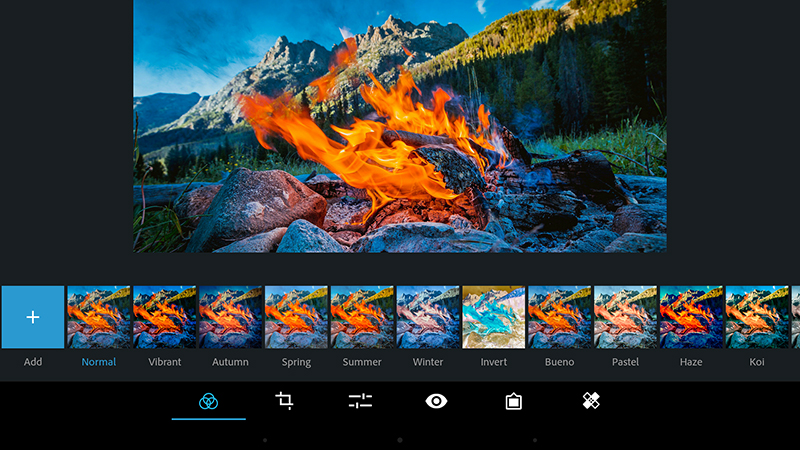
Task: Select the Spot Heal bandage tool
Action: pos(591,401)
